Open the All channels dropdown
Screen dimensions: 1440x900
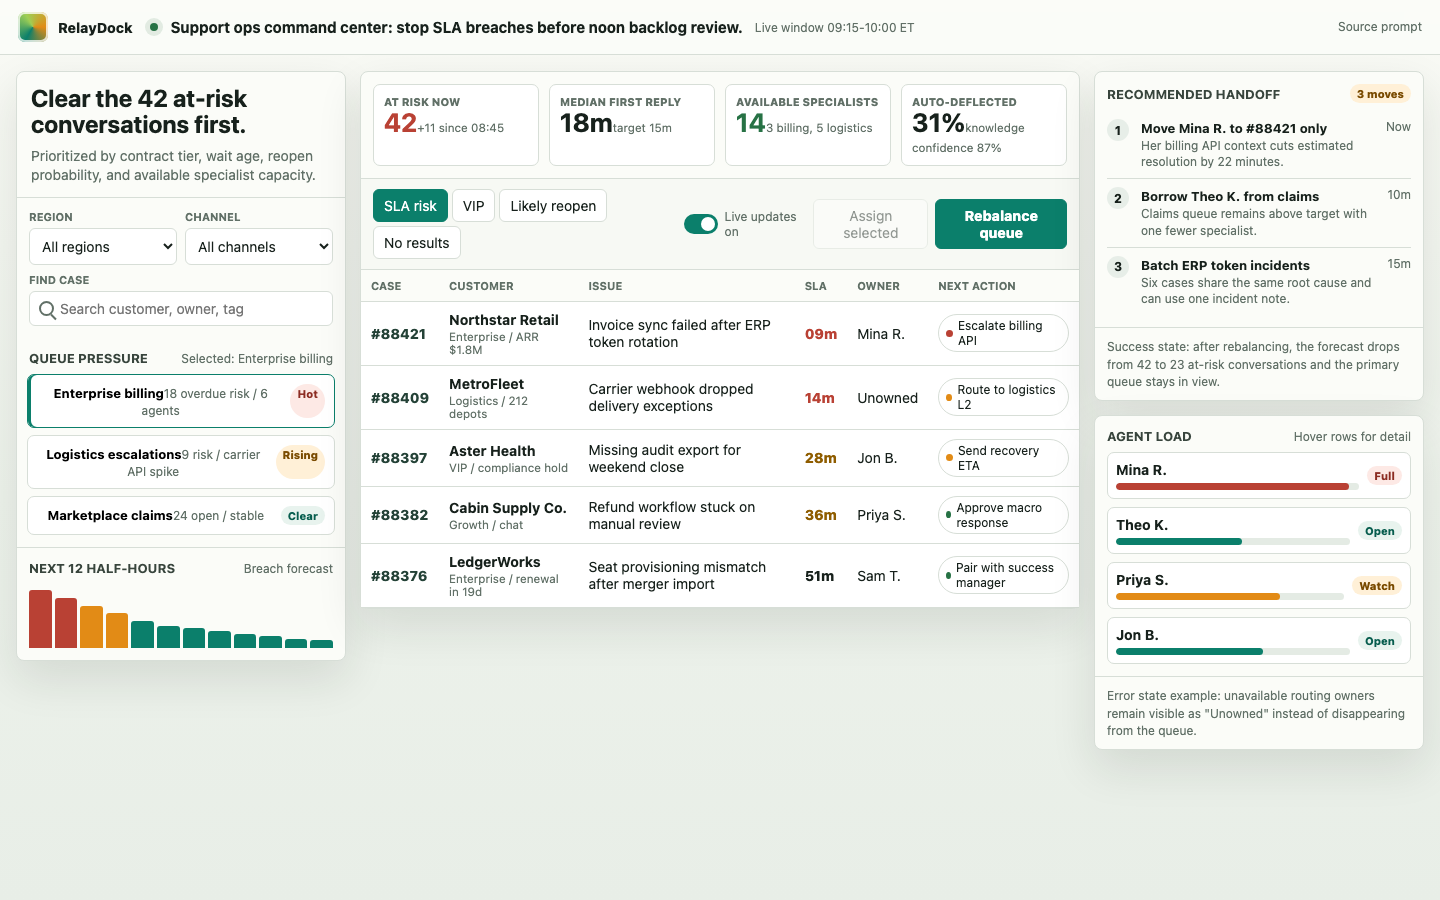click(x=259, y=247)
